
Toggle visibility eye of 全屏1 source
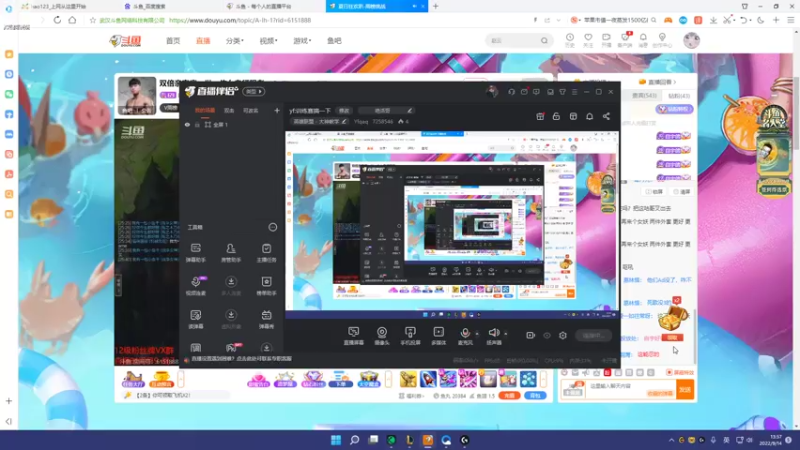[187, 124]
